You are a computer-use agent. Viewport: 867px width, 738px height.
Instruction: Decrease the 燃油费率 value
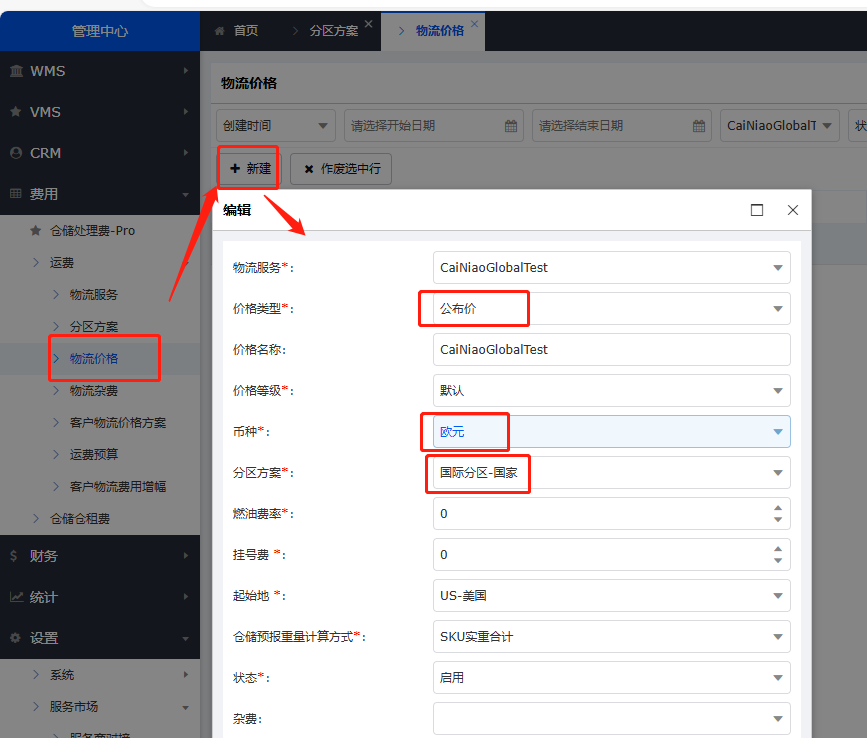[778, 520]
